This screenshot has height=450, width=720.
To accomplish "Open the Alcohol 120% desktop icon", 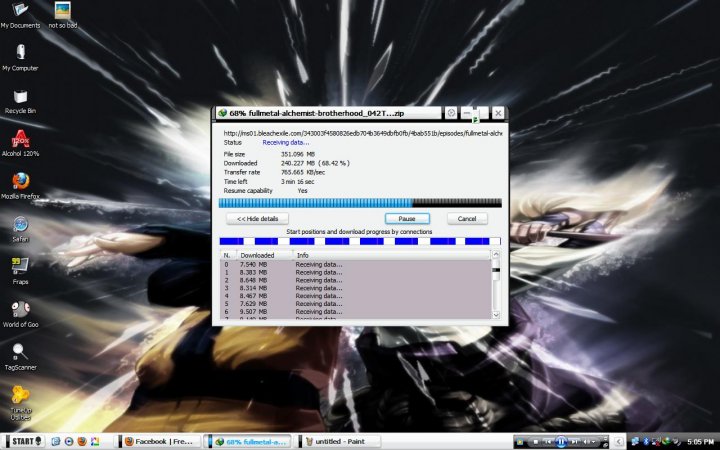I will tap(19, 139).
